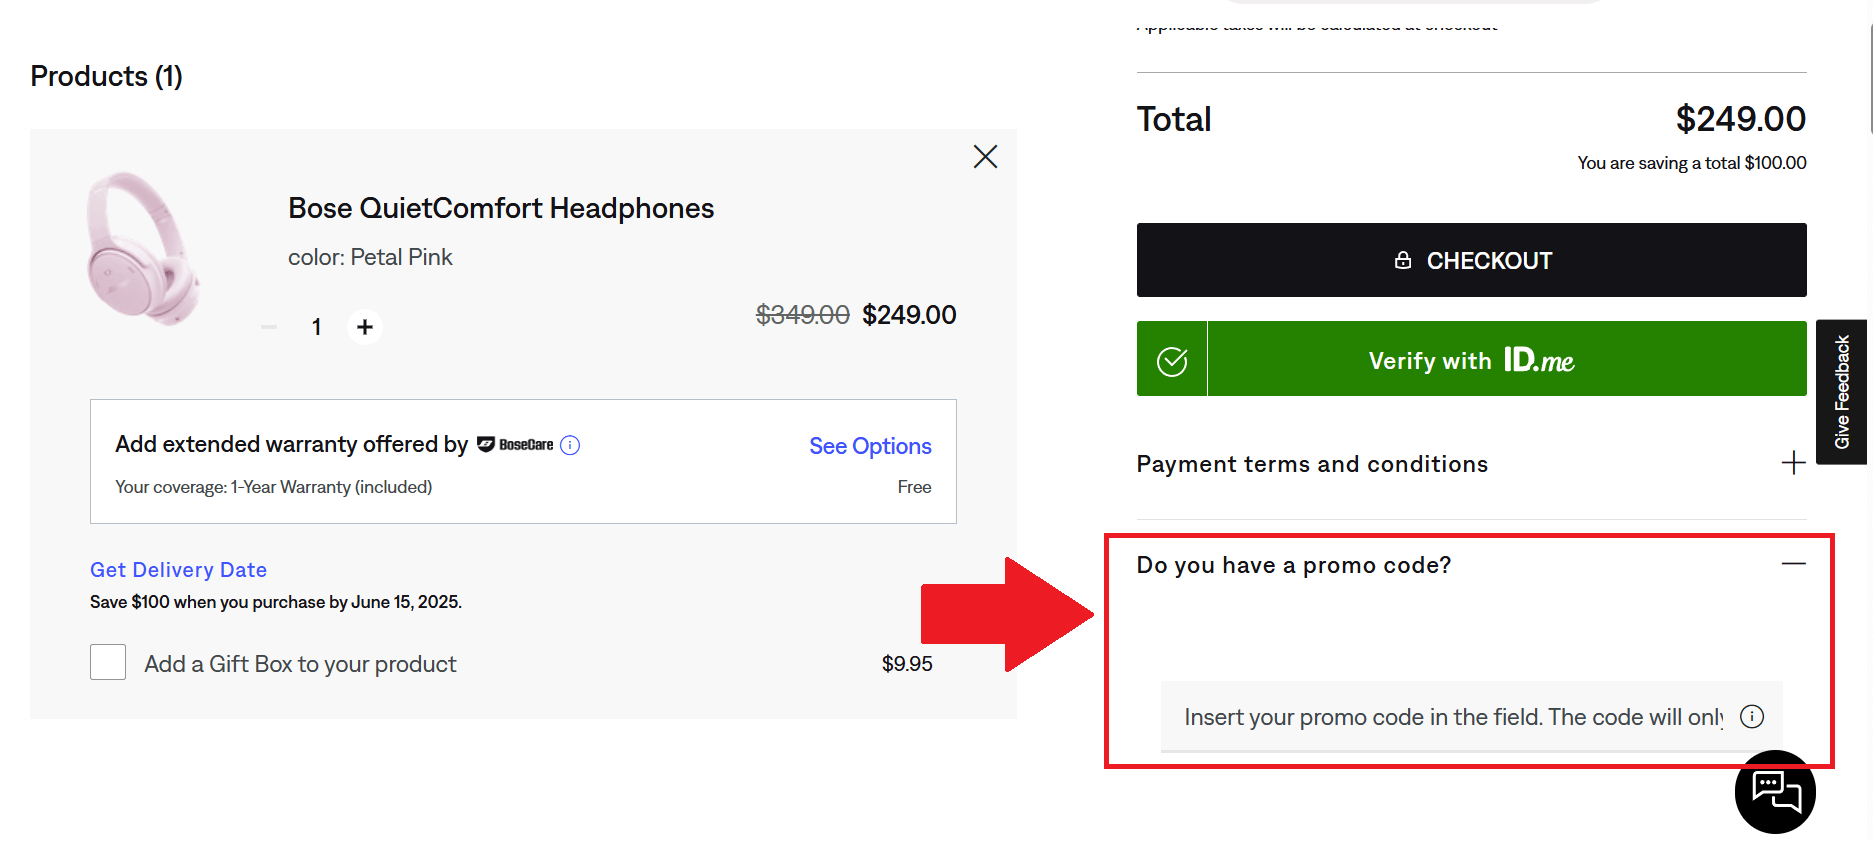Screen dimensions: 1873x841
Task: Open the Give Feedback side tab
Action: pyautogui.click(x=1841, y=392)
